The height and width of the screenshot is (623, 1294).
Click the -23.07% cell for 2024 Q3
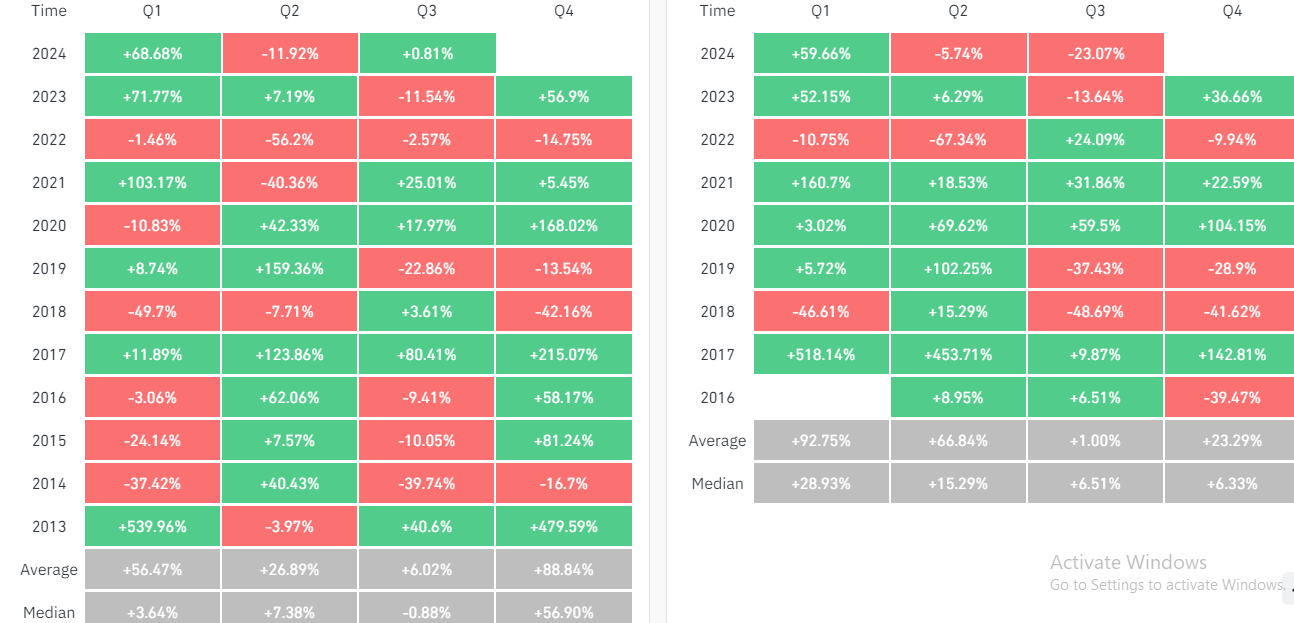tap(1095, 54)
